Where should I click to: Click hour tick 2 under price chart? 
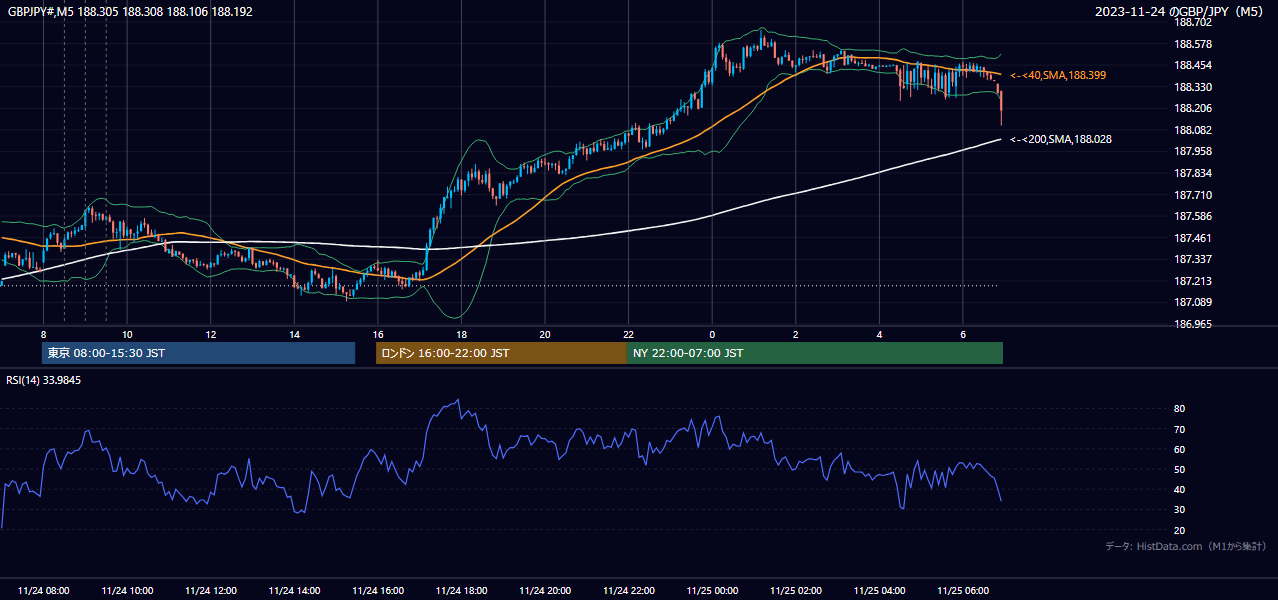(795, 334)
